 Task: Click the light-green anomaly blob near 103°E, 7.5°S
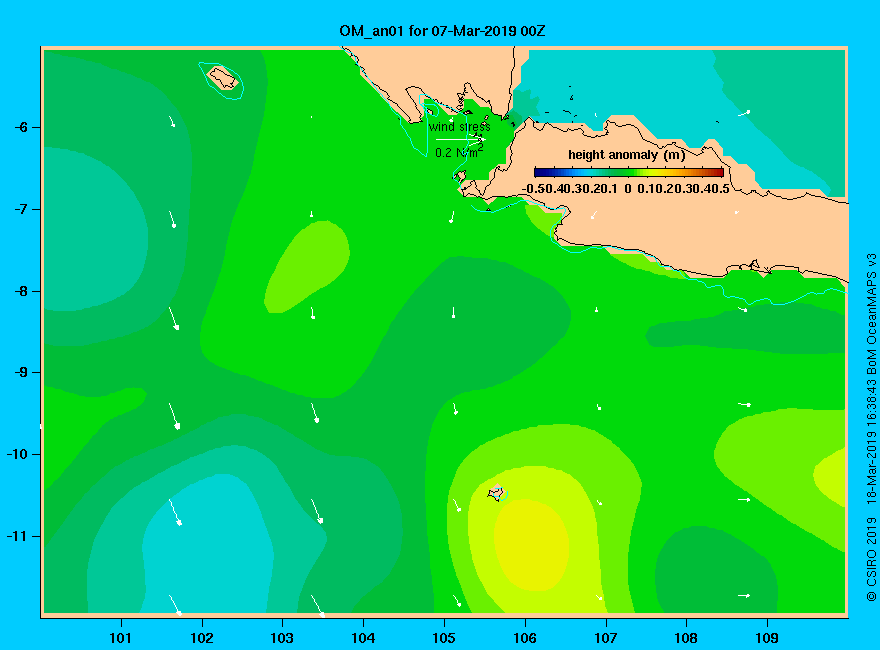307,267
